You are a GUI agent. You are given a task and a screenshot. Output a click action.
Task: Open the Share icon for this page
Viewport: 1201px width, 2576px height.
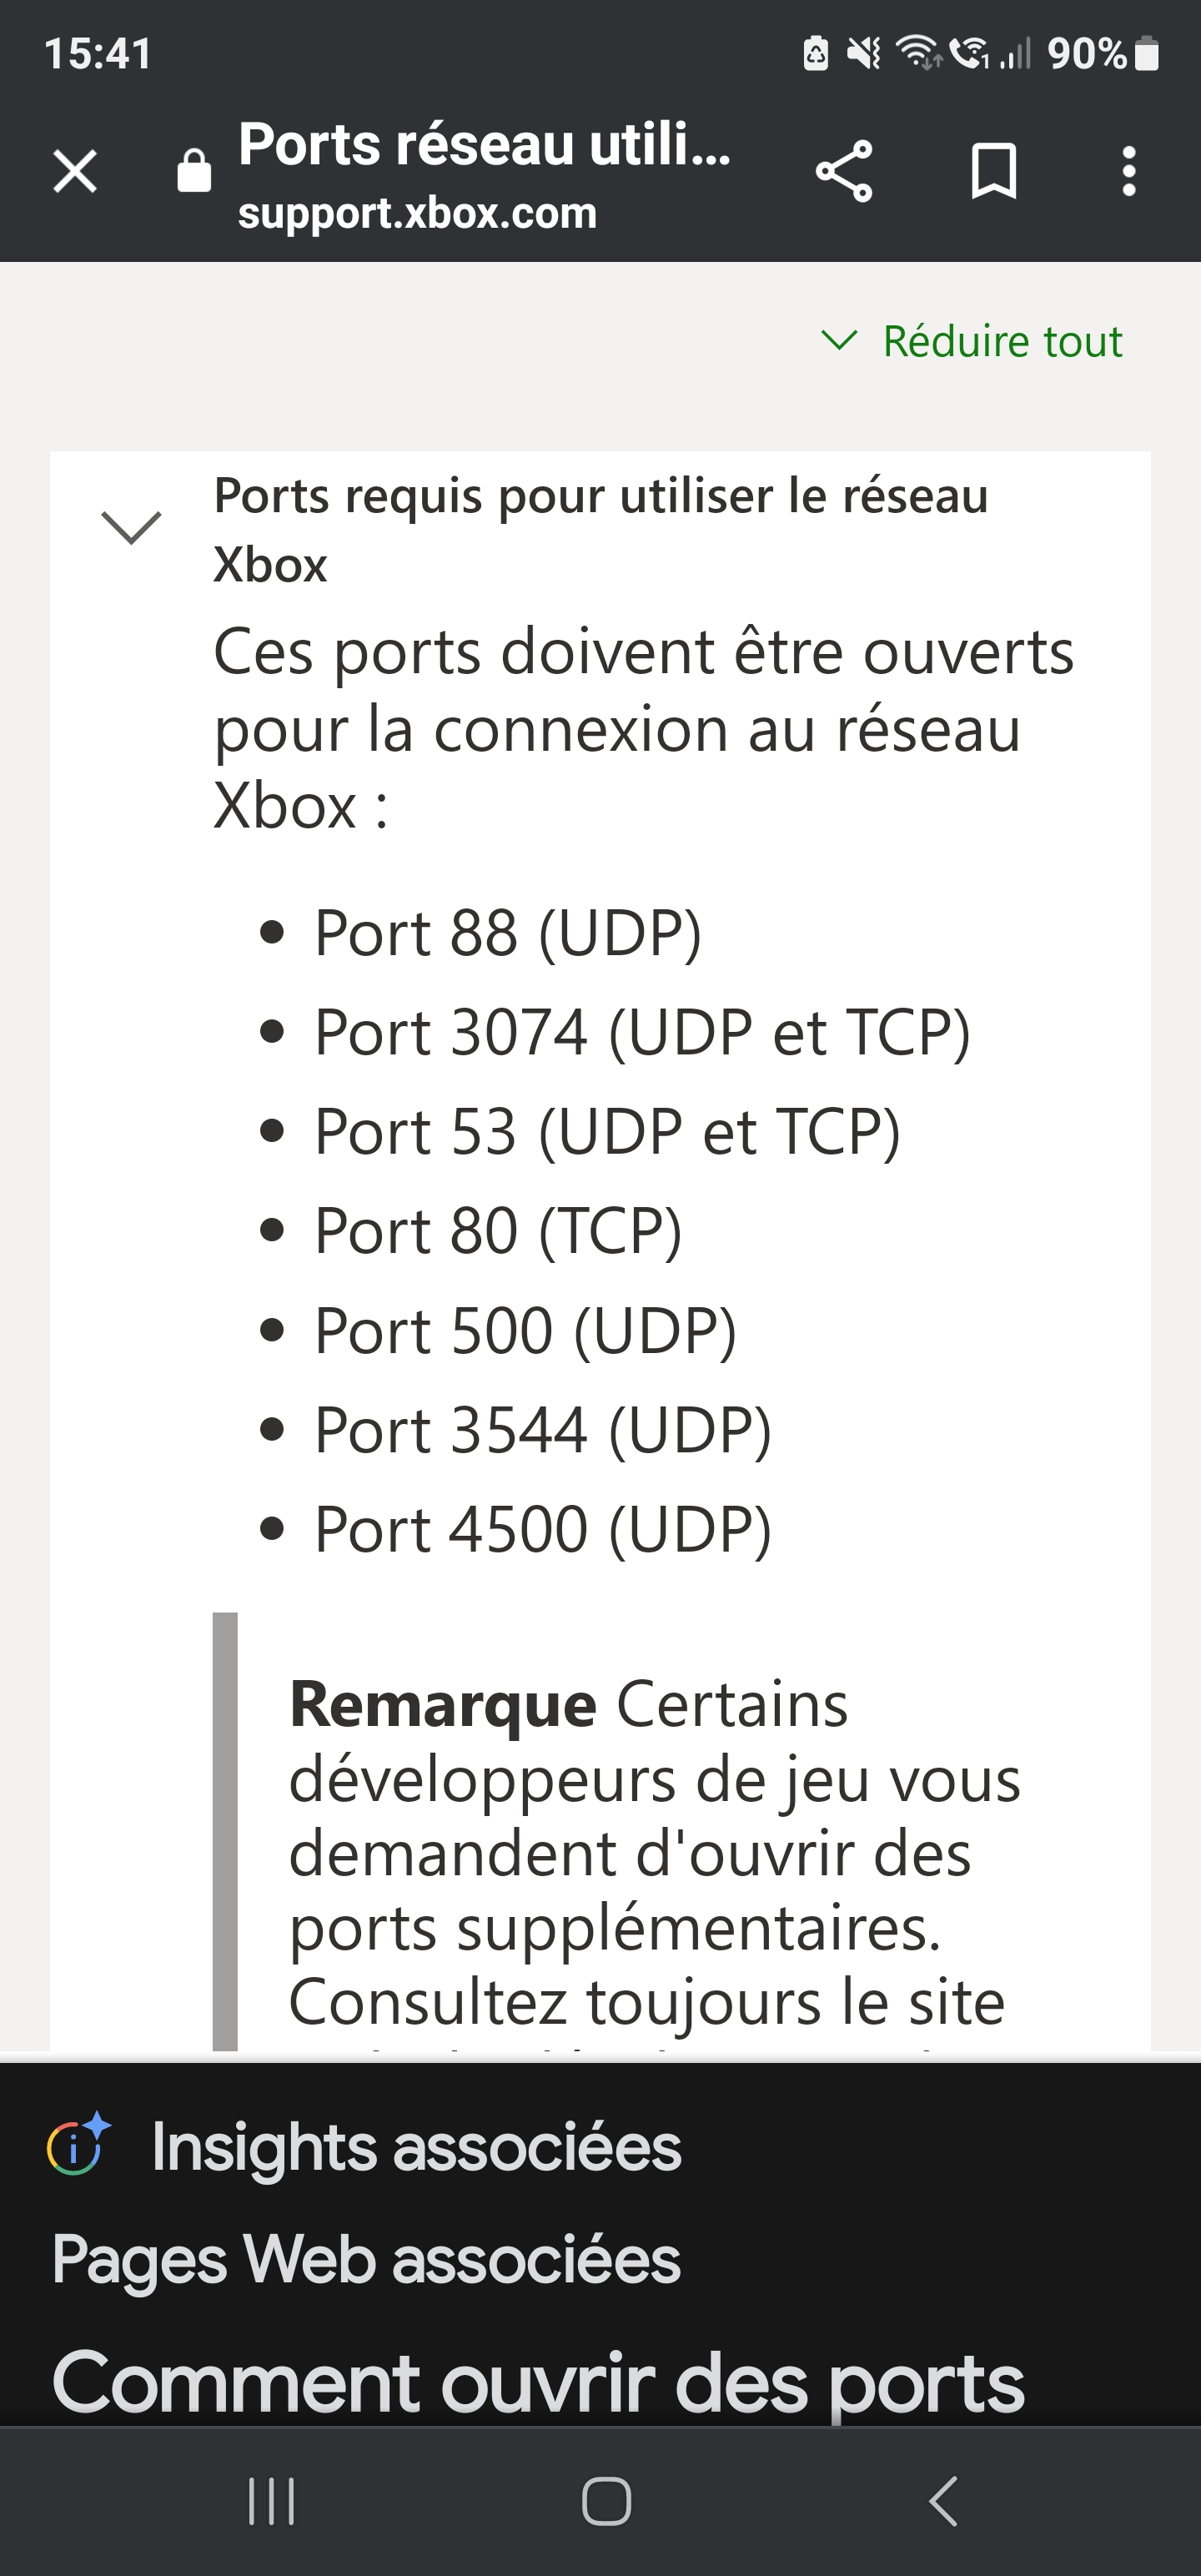click(845, 171)
